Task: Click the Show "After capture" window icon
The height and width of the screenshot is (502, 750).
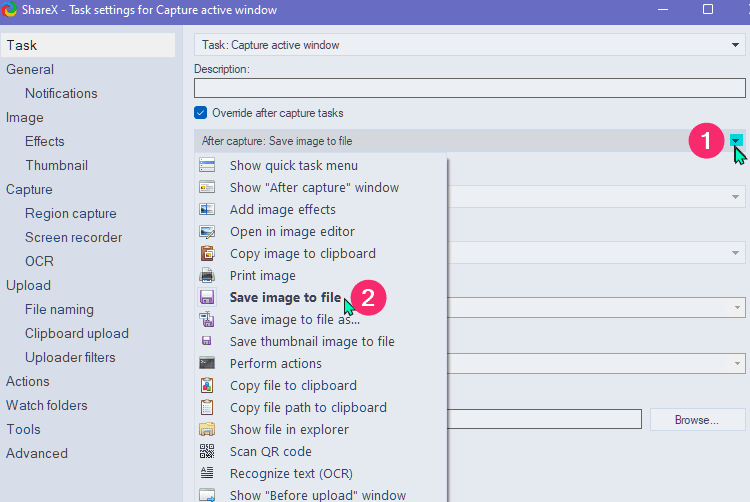Action: click(207, 187)
